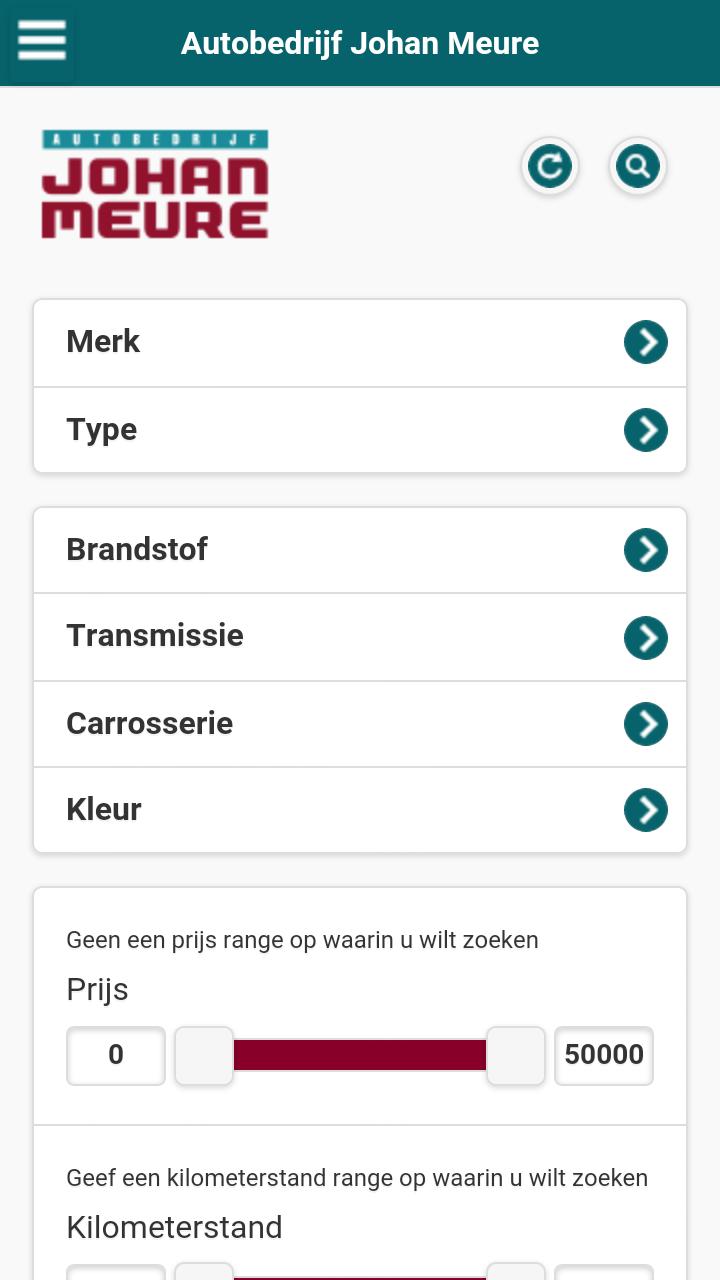Open the Type chevron icon

[645, 429]
